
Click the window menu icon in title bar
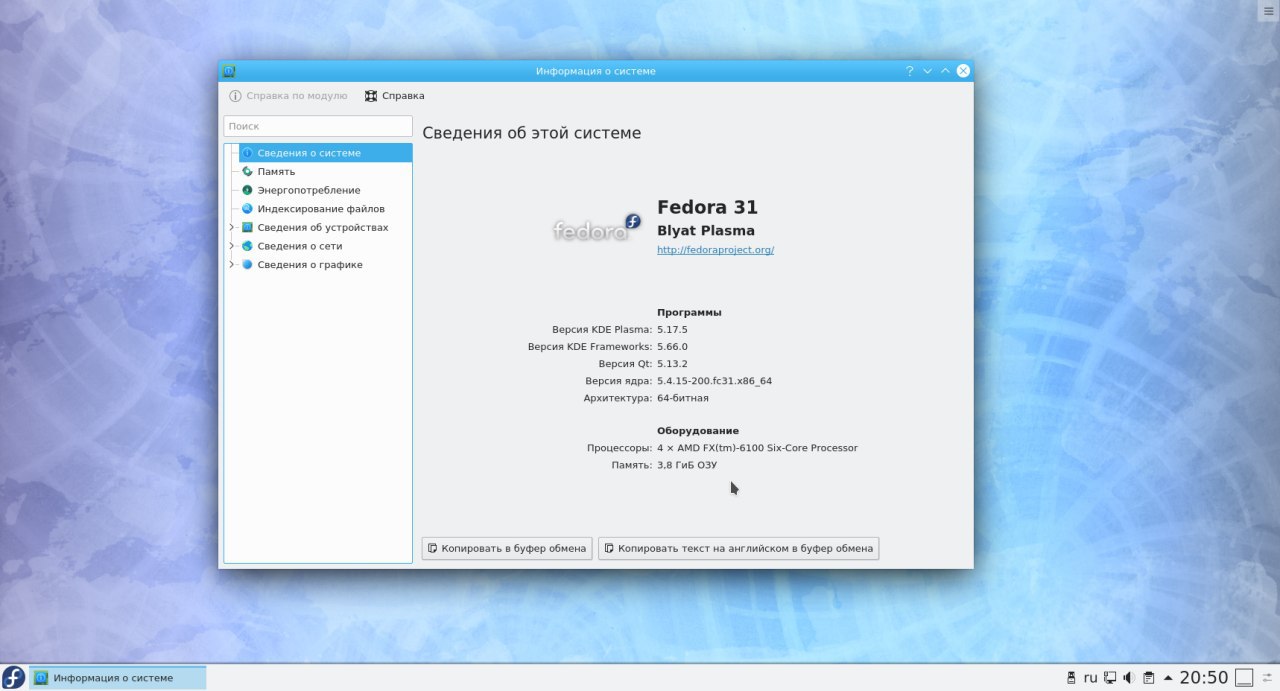point(229,71)
